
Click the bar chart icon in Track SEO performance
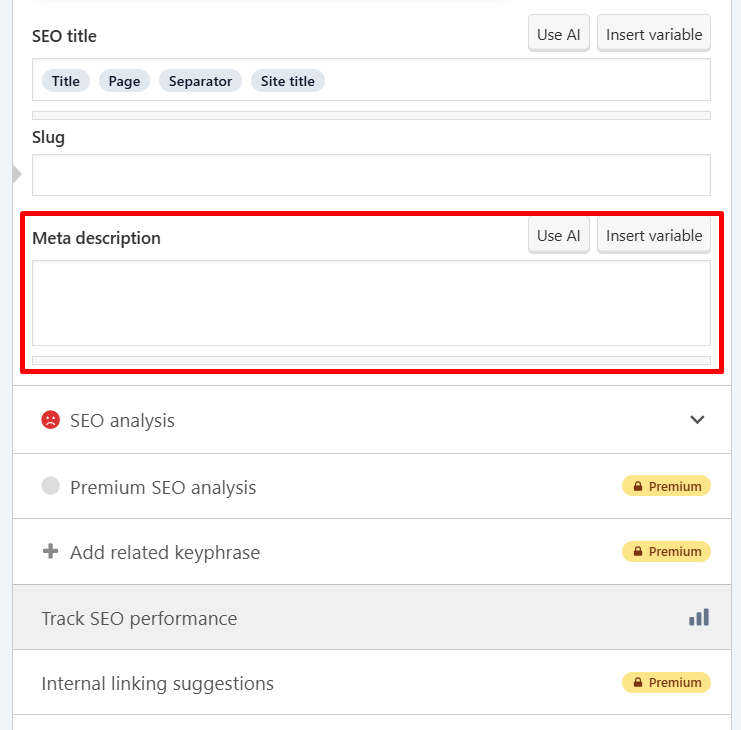(698, 618)
